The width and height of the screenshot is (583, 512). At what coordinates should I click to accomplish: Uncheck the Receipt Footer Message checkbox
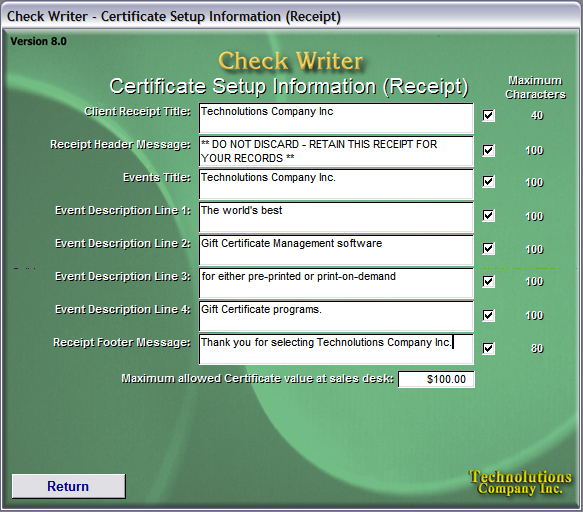pyautogui.click(x=488, y=348)
